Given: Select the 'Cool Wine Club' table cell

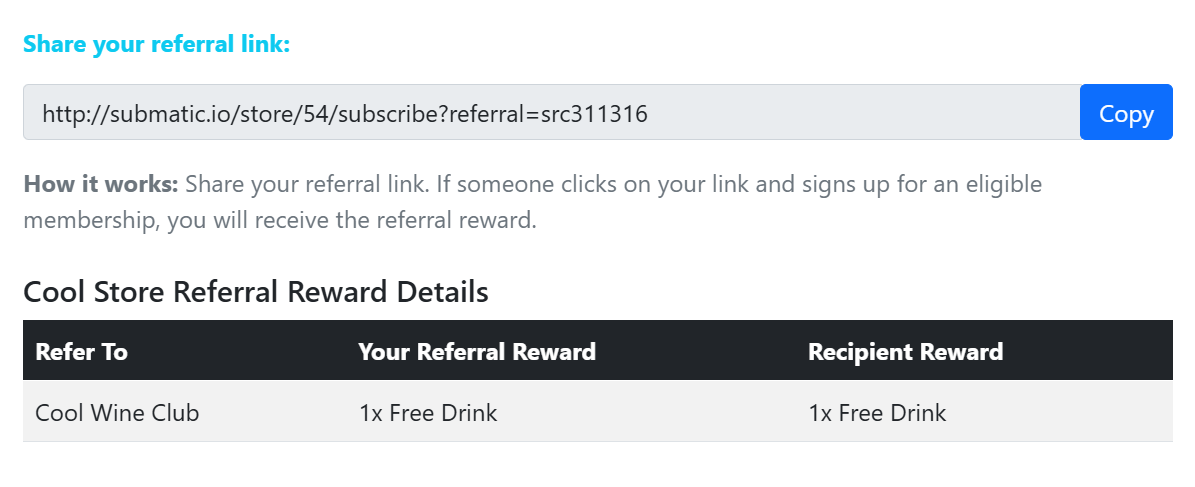Looking at the screenshot, I should 117,412.
